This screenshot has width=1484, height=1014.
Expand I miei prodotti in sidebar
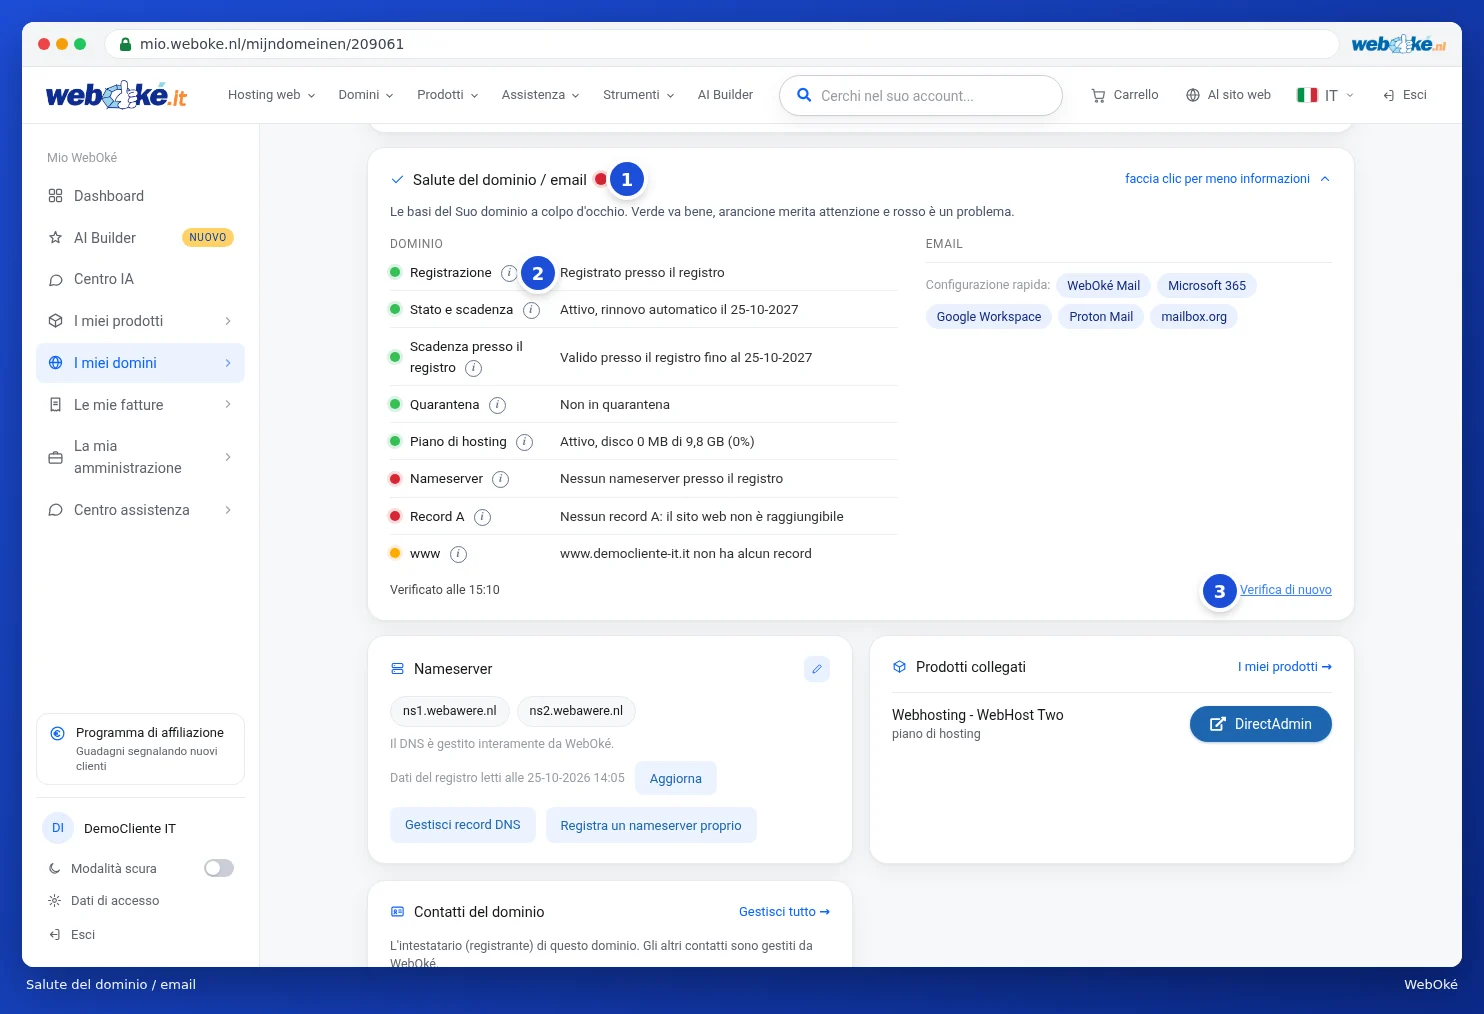(140, 321)
